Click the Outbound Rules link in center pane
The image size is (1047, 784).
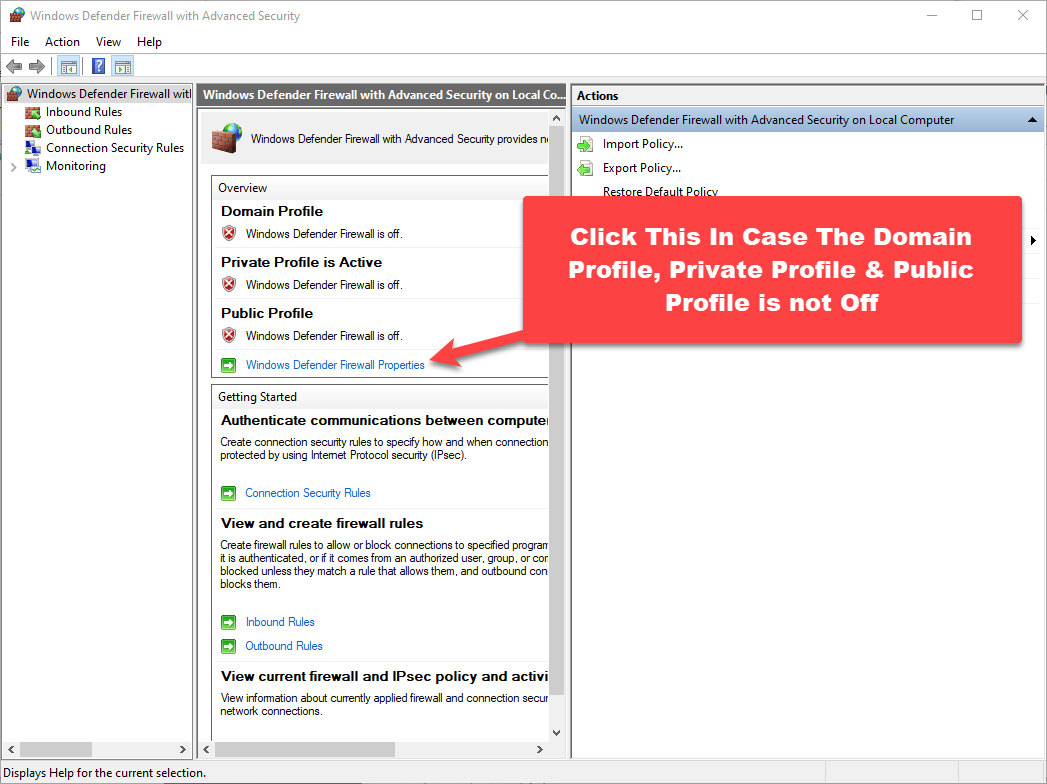click(284, 646)
